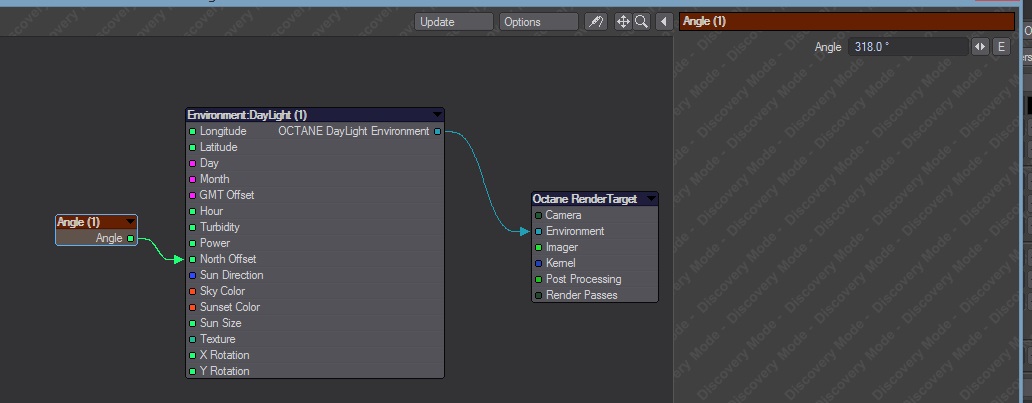Click the Sunset Color input connector
The image size is (1032, 403).
193,308
